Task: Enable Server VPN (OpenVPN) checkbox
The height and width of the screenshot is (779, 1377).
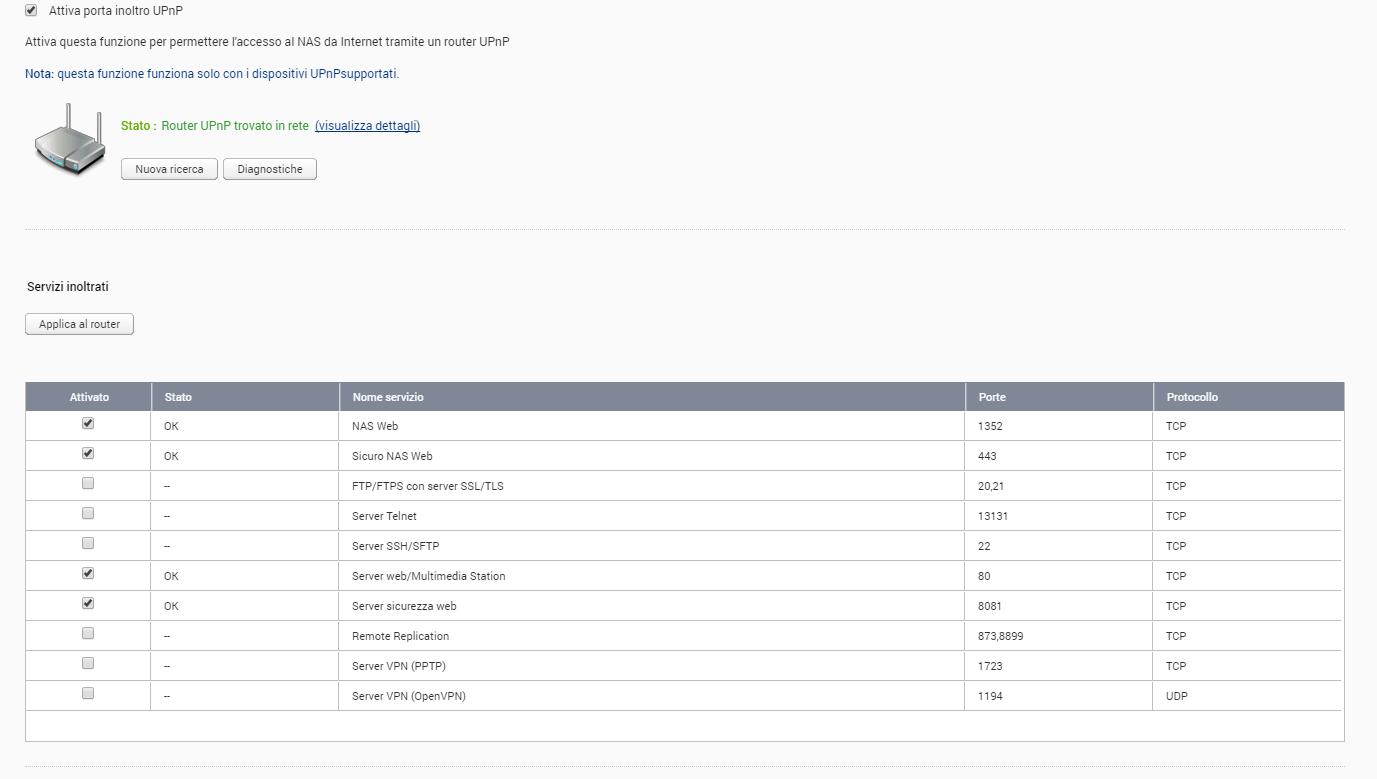Action: pyautogui.click(x=88, y=694)
